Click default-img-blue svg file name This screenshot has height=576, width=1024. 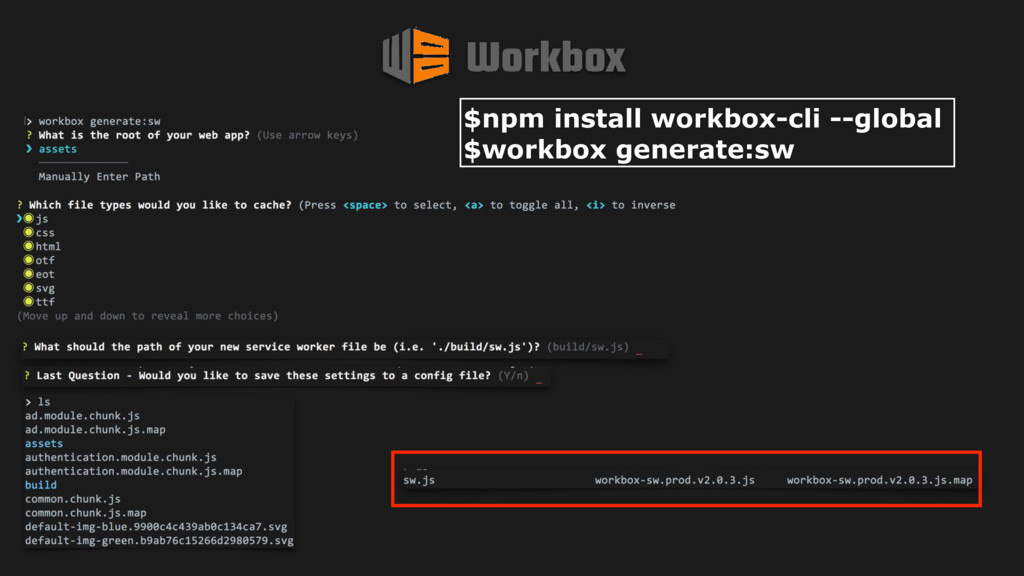[x=156, y=526]
